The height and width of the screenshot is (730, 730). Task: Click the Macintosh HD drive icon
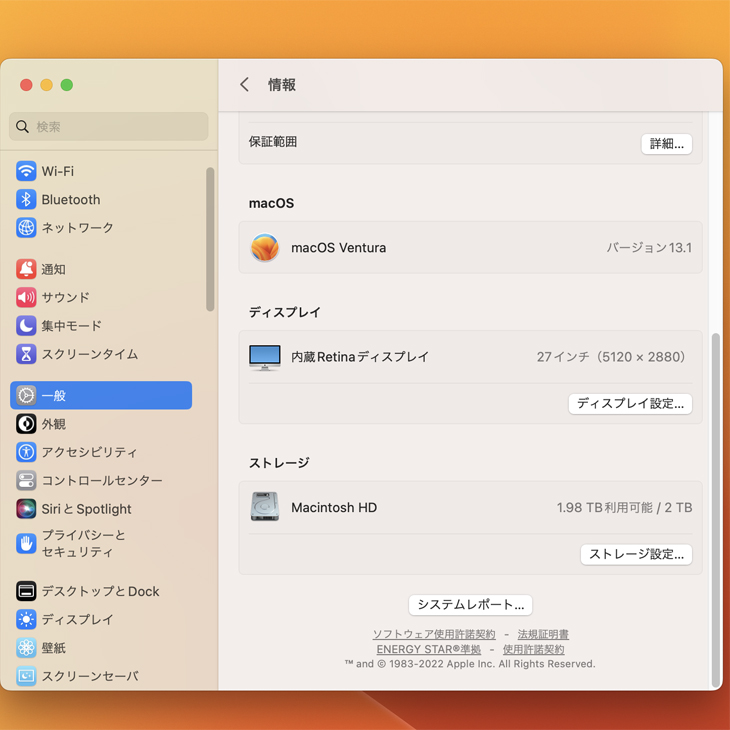pos(265,507)
